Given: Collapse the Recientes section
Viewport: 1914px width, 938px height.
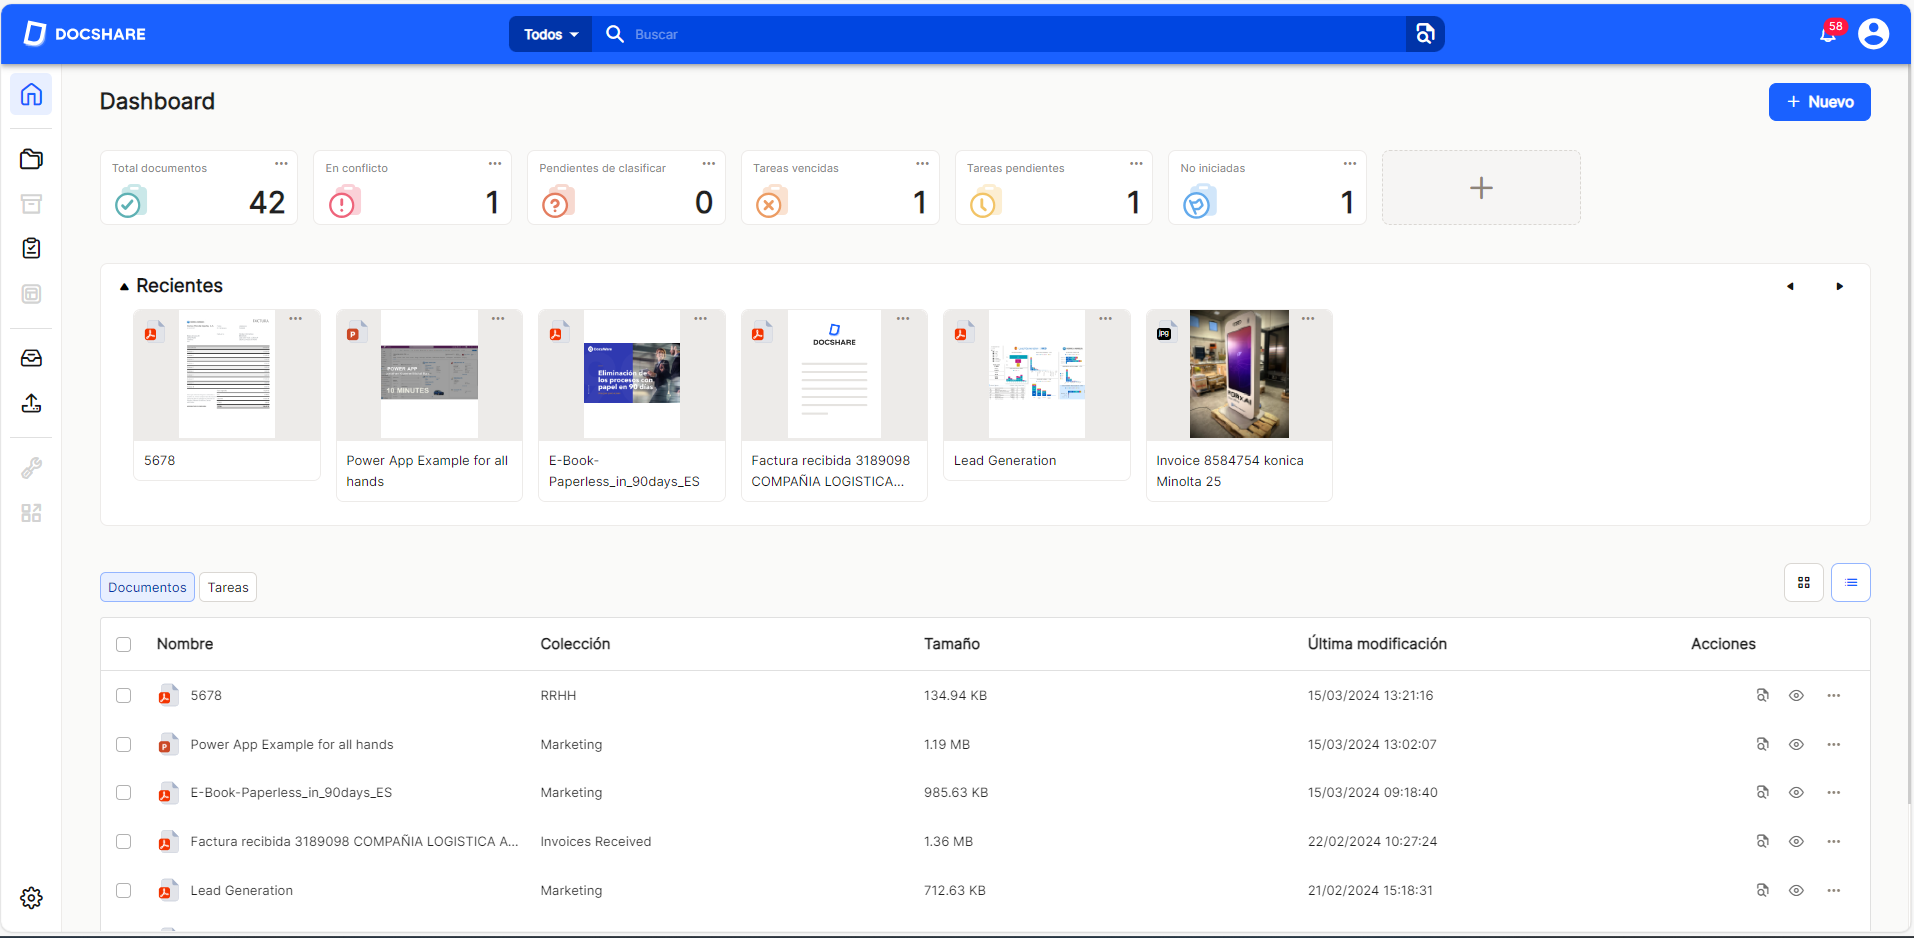Looking at the screenshot, I should [x=124, y=287].
